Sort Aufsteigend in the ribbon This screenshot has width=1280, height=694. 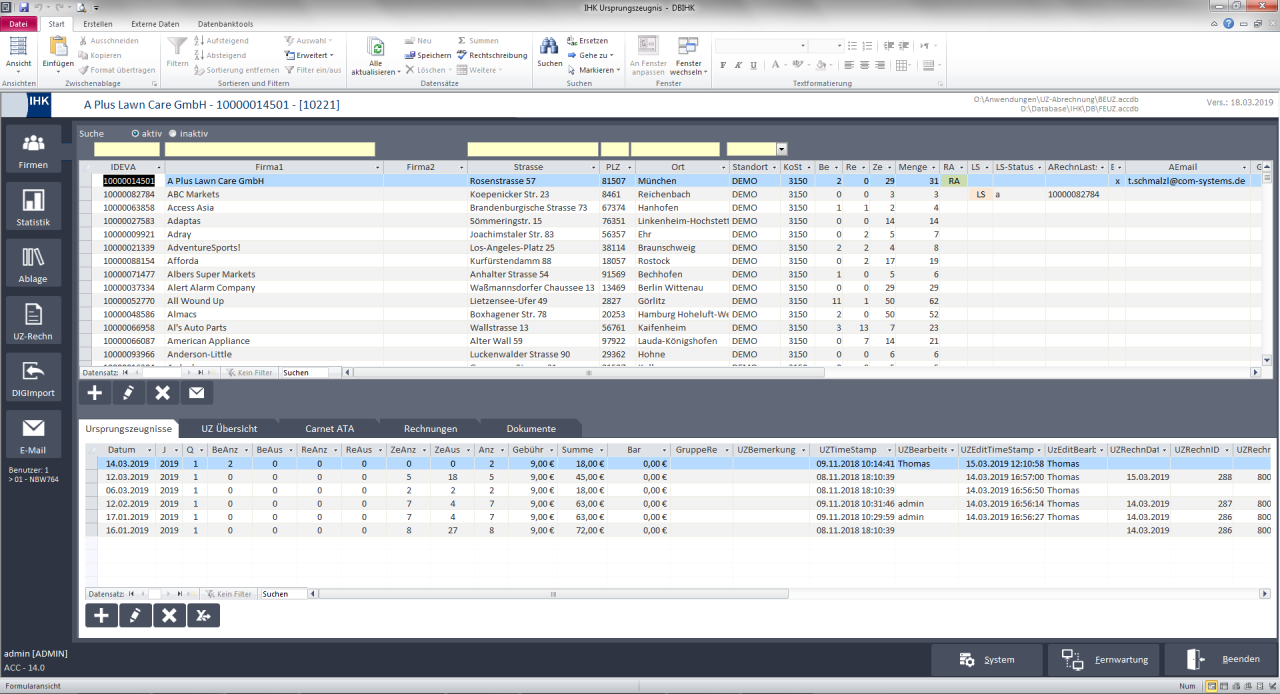pos(220,41)
